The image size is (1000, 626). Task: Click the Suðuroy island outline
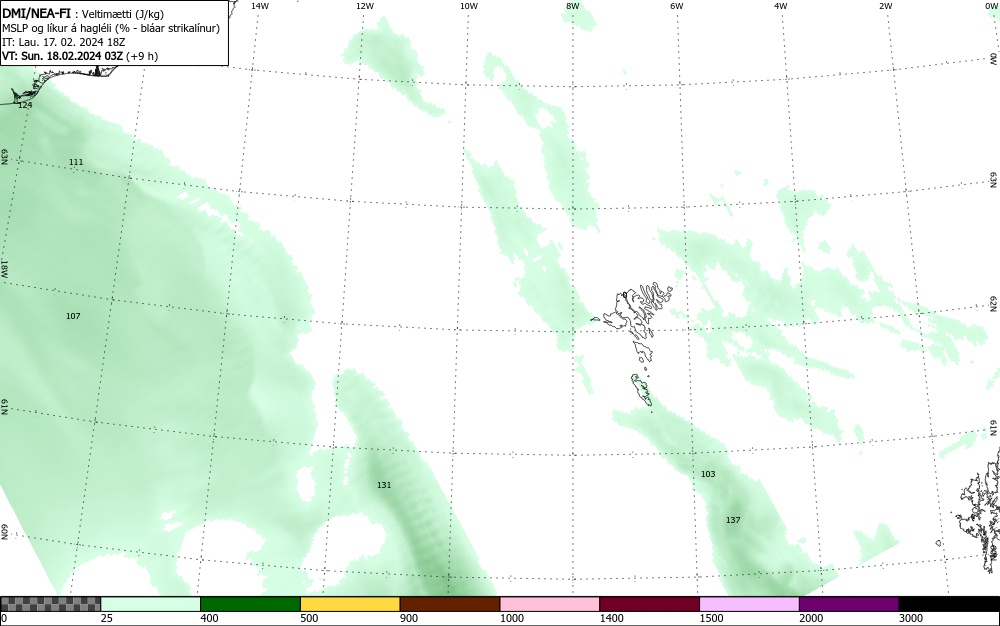tap(642, 389)
